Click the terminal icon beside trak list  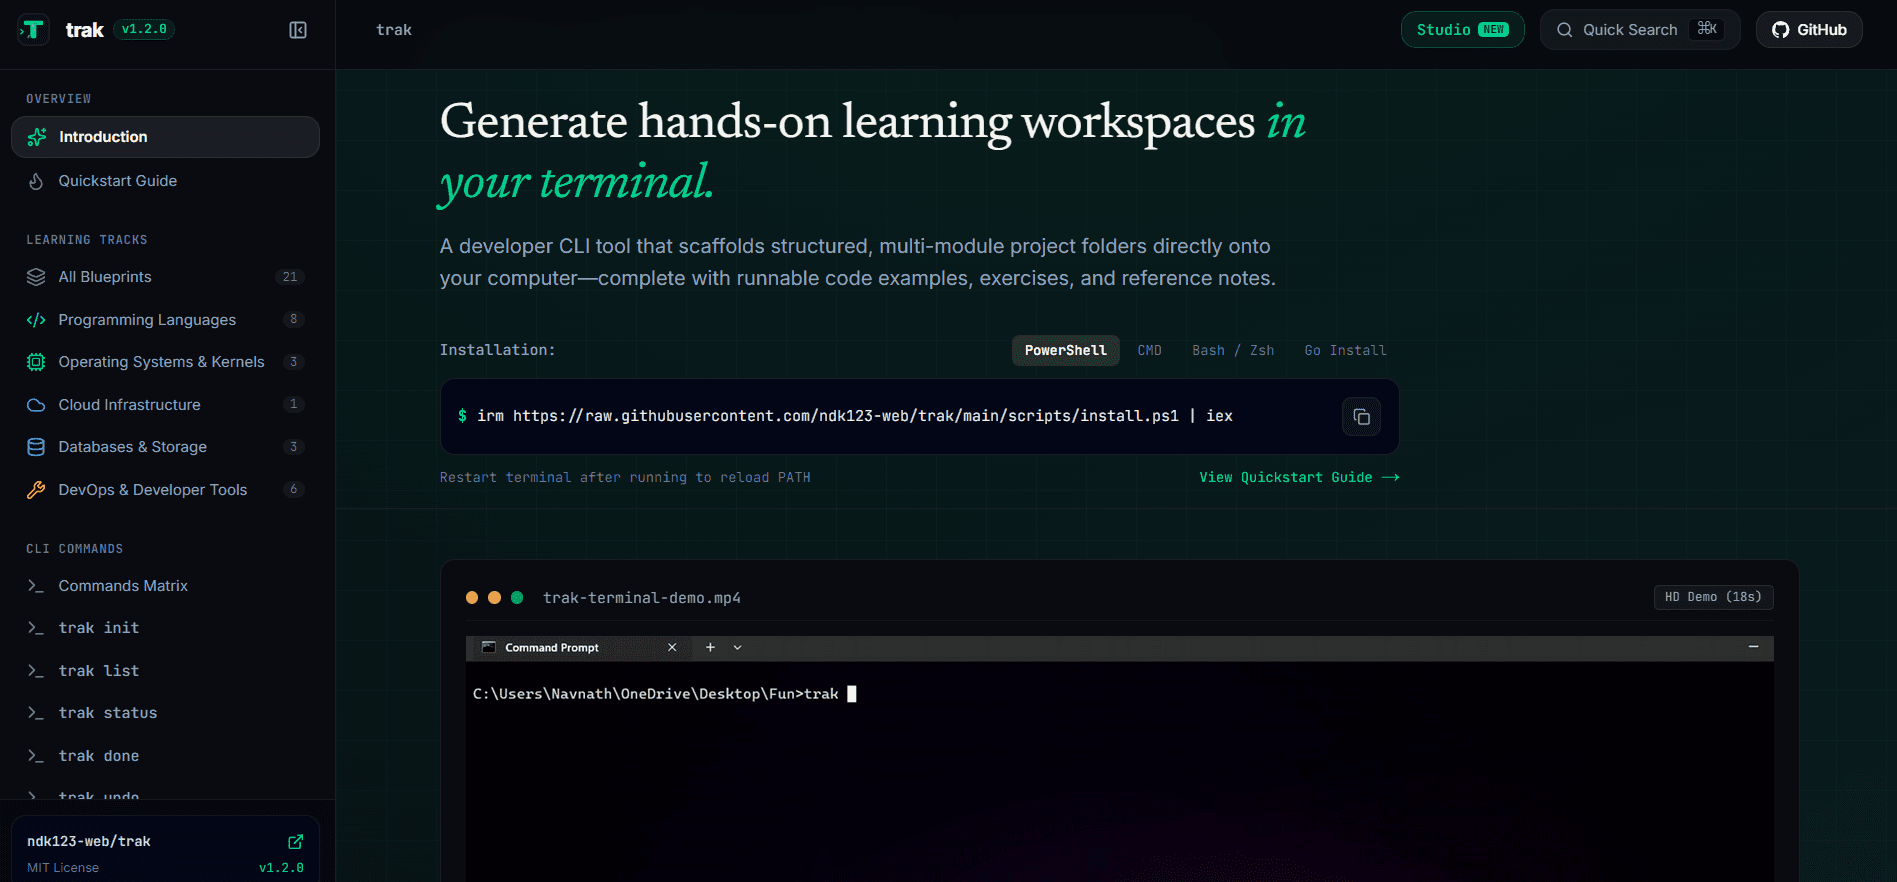(x=36, y=671)
